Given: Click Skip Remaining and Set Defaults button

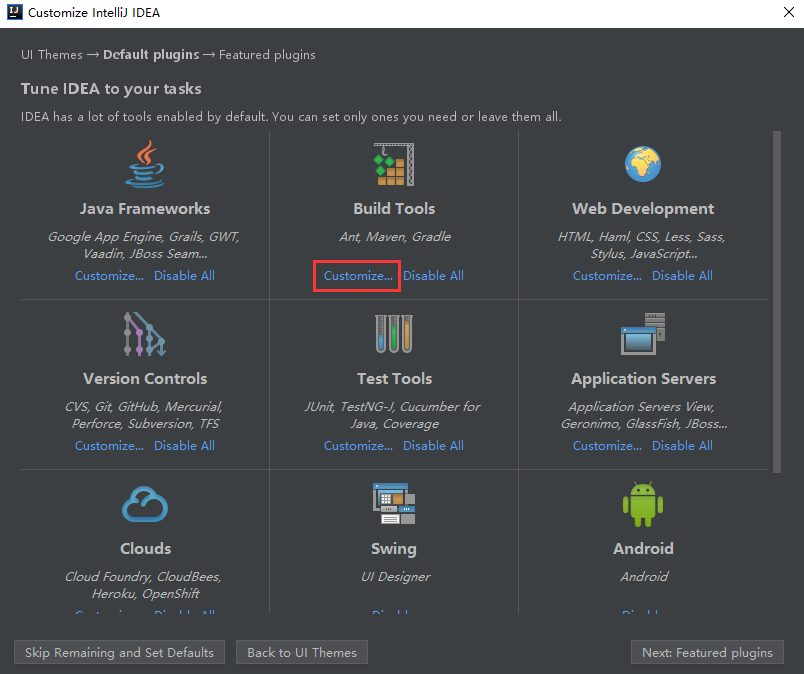Looking at the screenshot, I should point(119,652).
